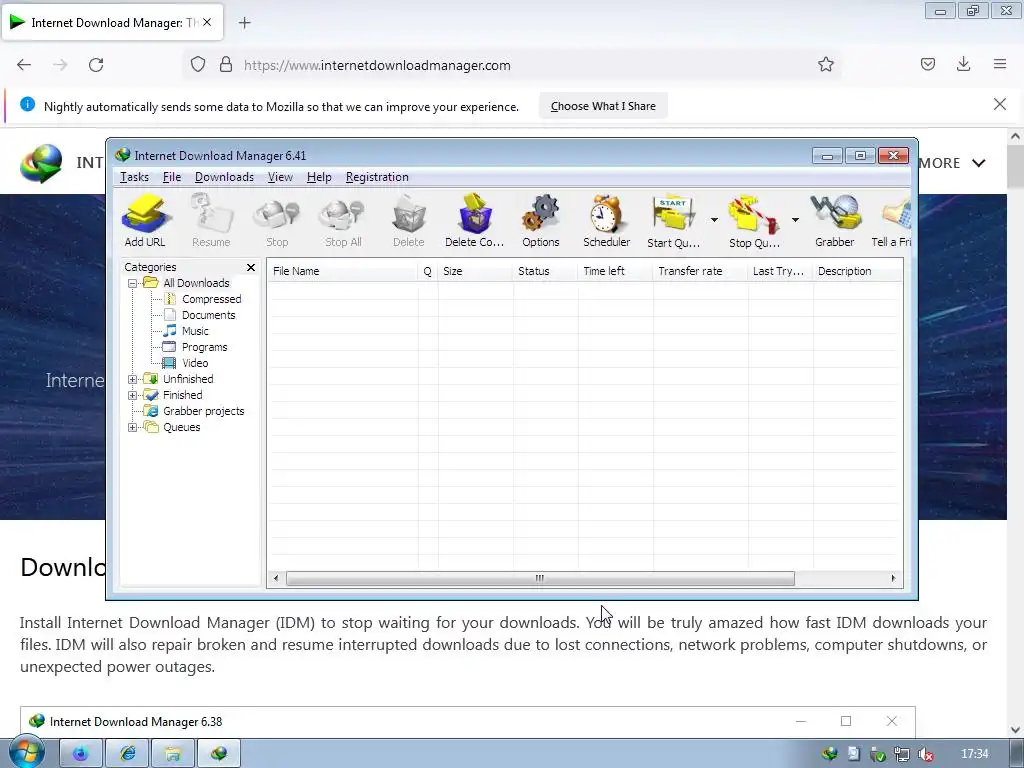Viewport: 1024px width, 768px height.
Task: Select Grabber projects in the tree
Action: click(203, 411)
